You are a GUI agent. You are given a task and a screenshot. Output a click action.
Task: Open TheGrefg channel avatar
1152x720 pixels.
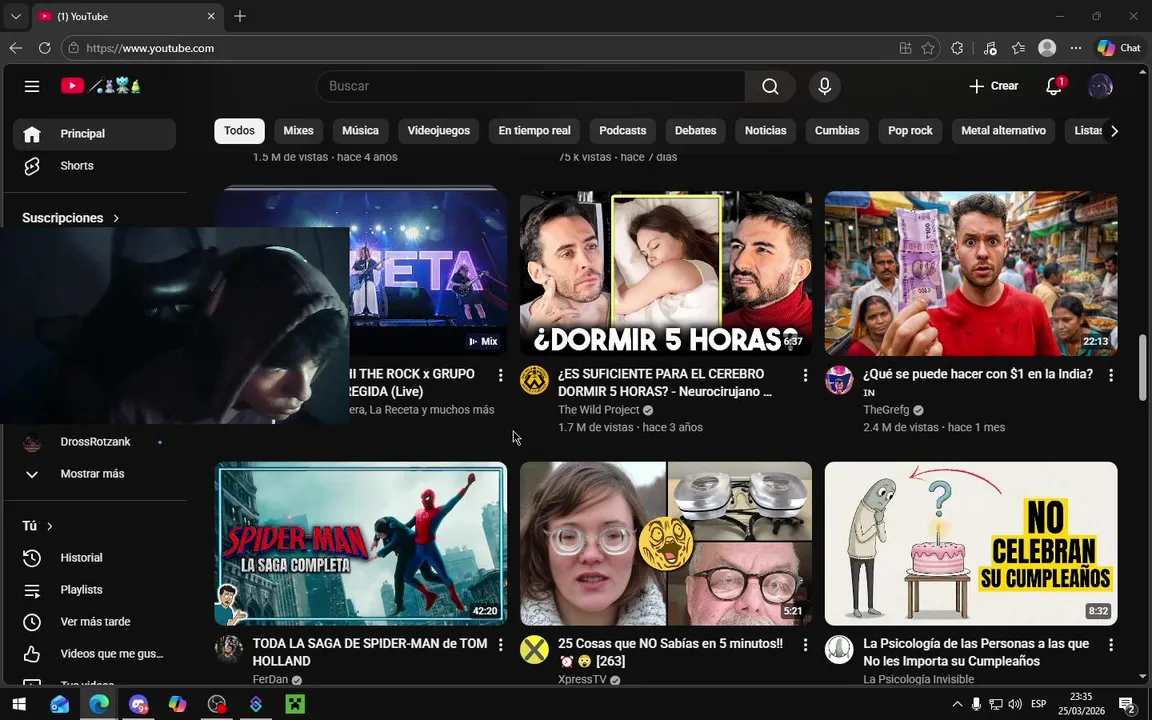point(839,381)
